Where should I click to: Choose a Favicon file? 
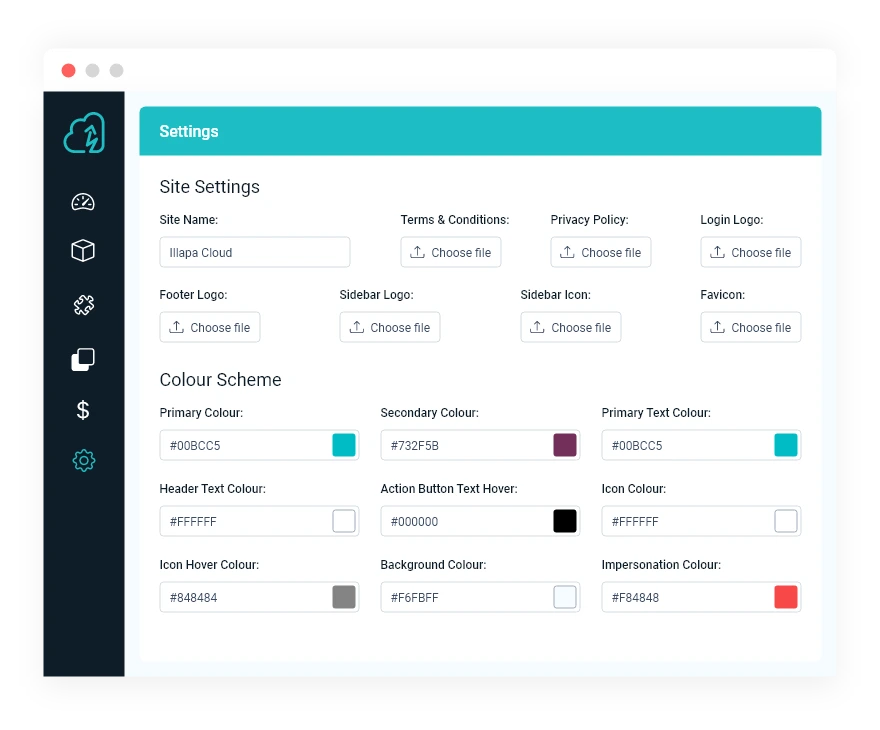pos(751,327)
